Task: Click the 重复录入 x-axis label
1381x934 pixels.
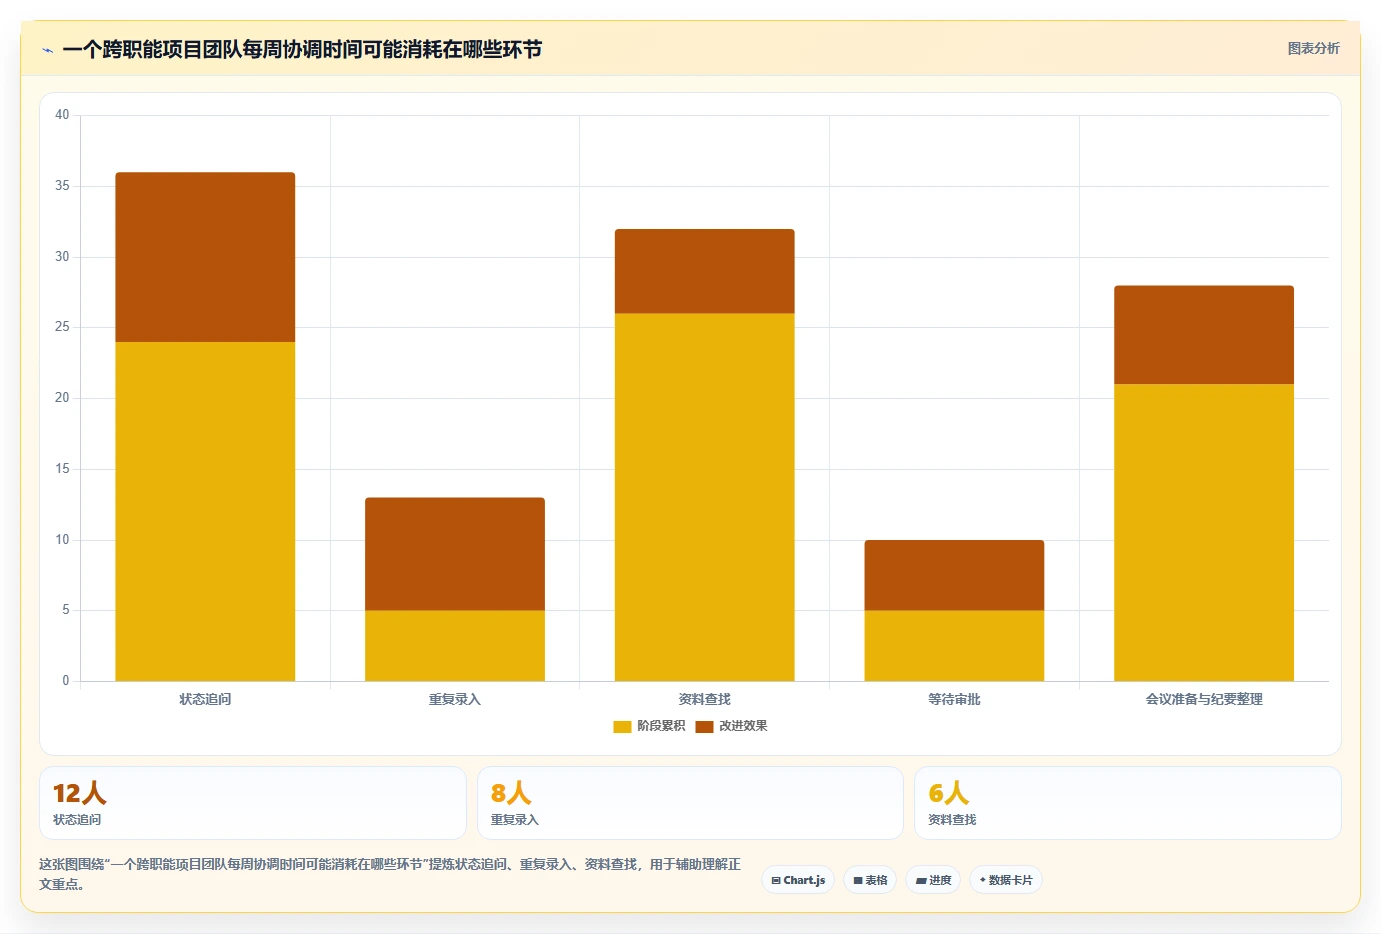Action: point(455,699)
